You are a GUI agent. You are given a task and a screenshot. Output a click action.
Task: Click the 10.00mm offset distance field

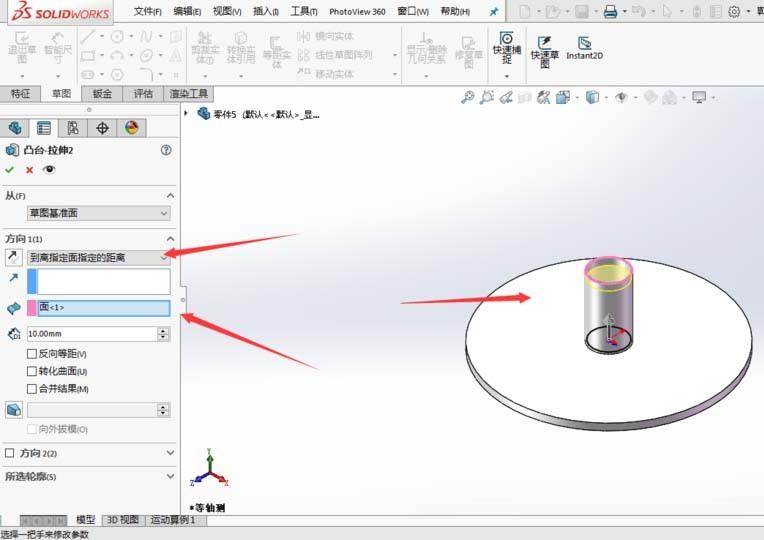point(92,334)
